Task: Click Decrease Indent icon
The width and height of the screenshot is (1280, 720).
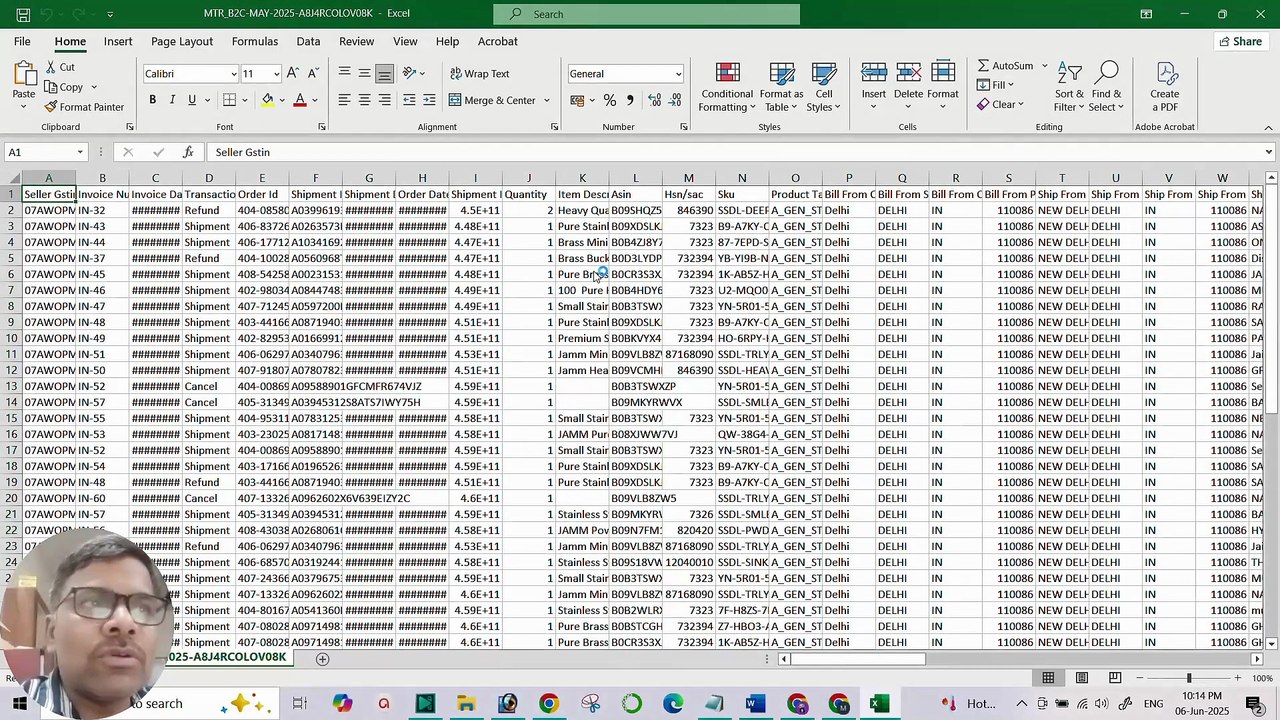Action: click(409, 100)
